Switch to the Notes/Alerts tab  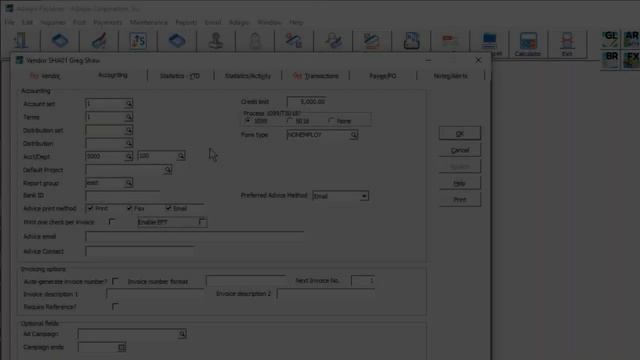click(x=451, y=76)
